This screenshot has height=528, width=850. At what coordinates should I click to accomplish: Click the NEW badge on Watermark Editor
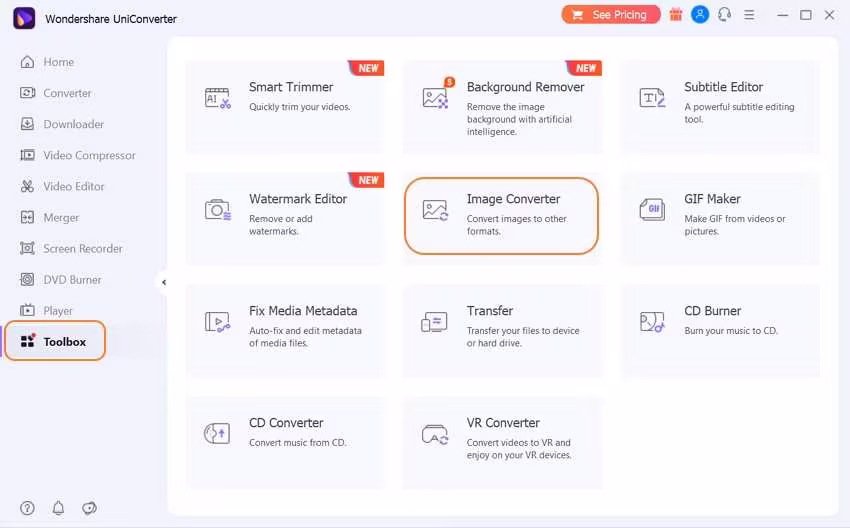pos(366,180)
